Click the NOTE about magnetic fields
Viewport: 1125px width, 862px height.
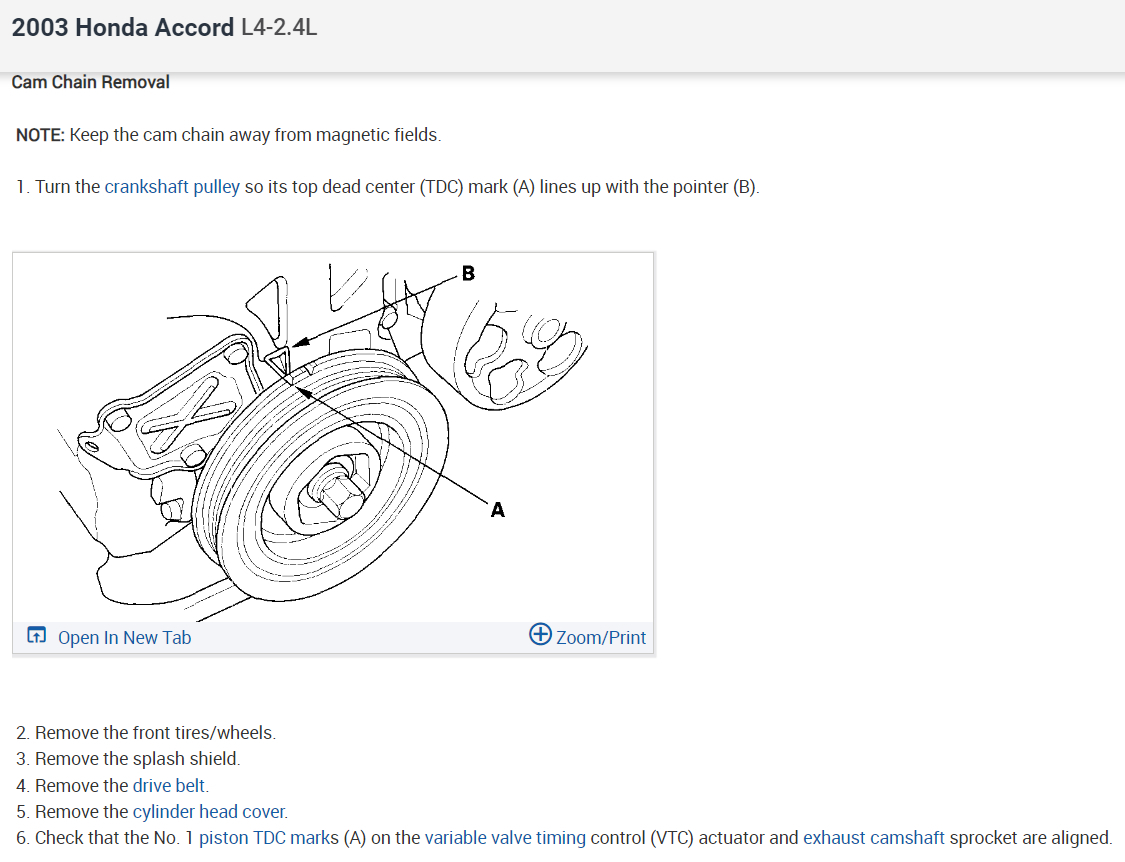(228, 135)
